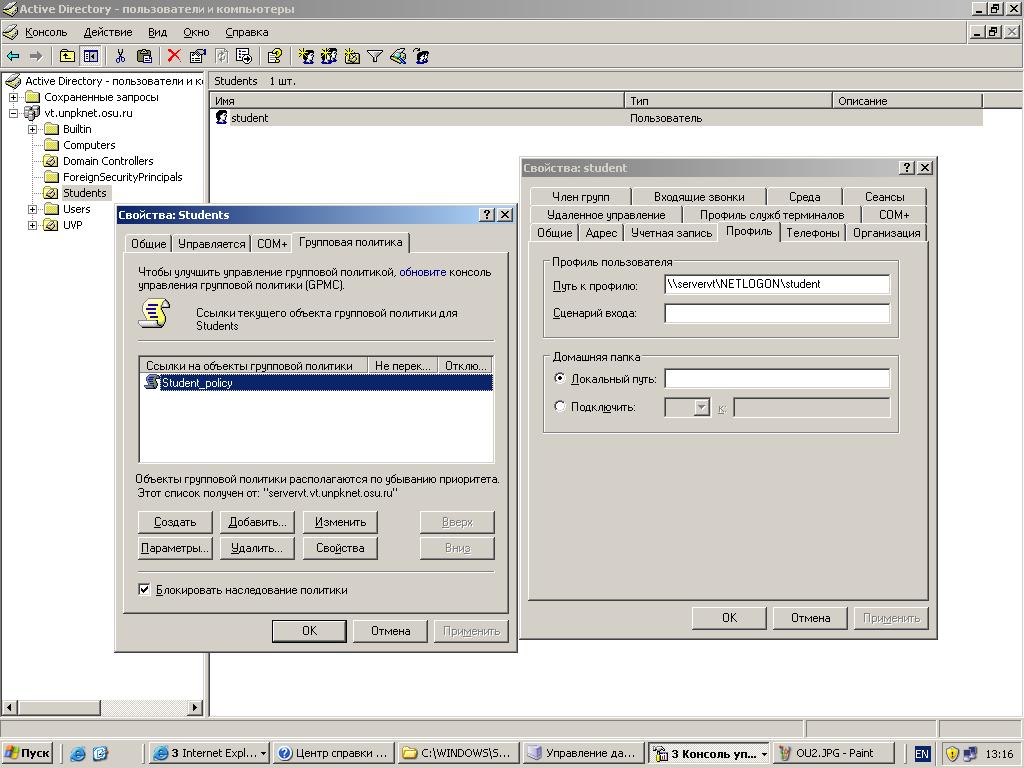The image size is (1024, 768).
Task: Click the up one level folder icon
Action: [67, 56]
